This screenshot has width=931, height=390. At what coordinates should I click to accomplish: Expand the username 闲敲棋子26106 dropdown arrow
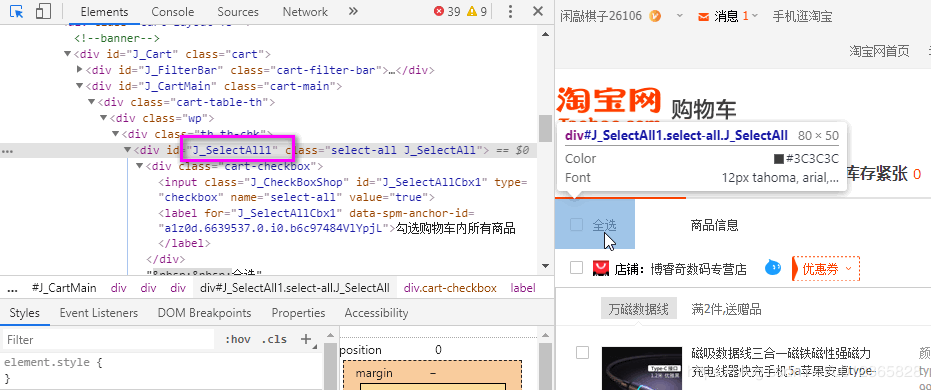click(x=680, y=15)
